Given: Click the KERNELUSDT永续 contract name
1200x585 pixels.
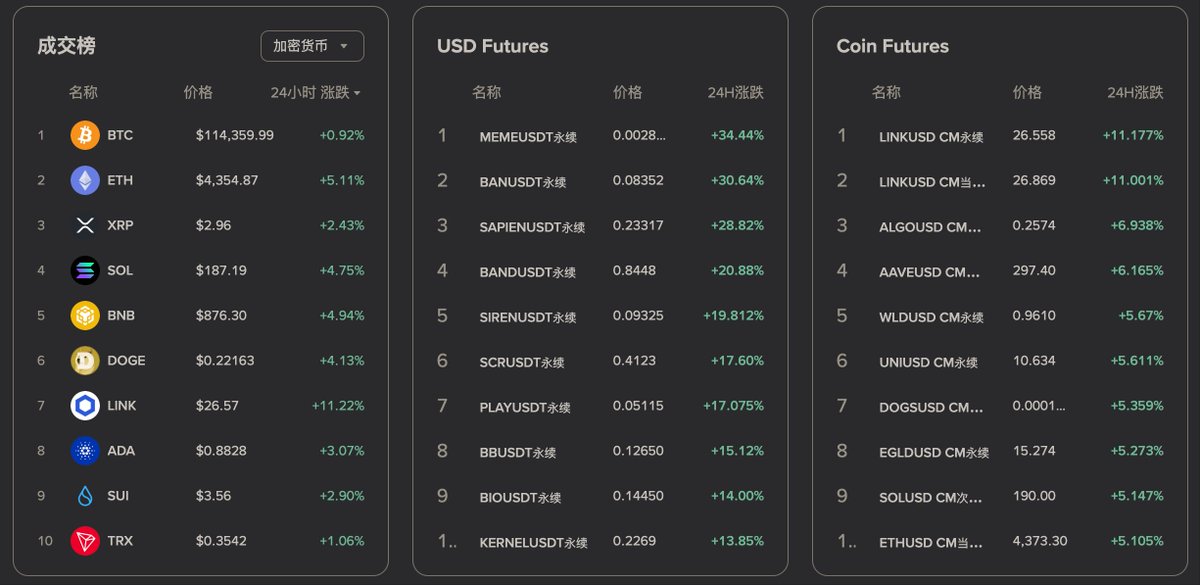Looking at the screenshot, I should (533, 542).
